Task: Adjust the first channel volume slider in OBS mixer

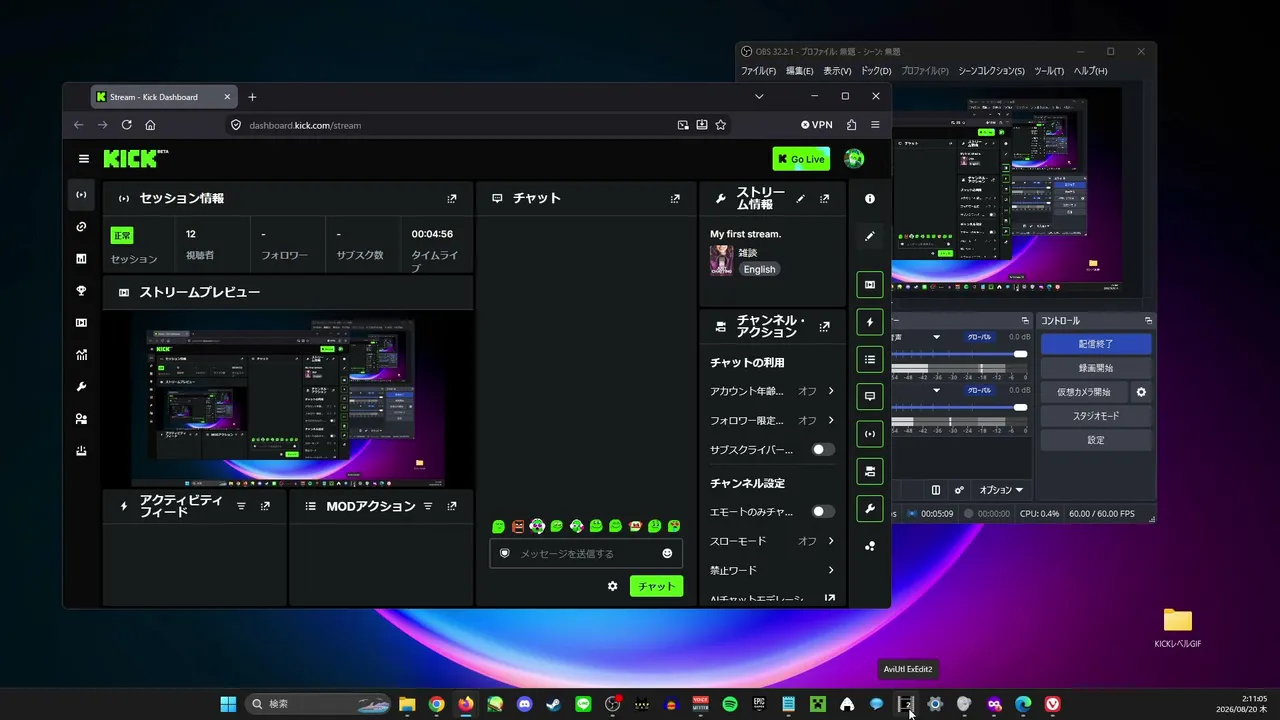Action: 959,353
